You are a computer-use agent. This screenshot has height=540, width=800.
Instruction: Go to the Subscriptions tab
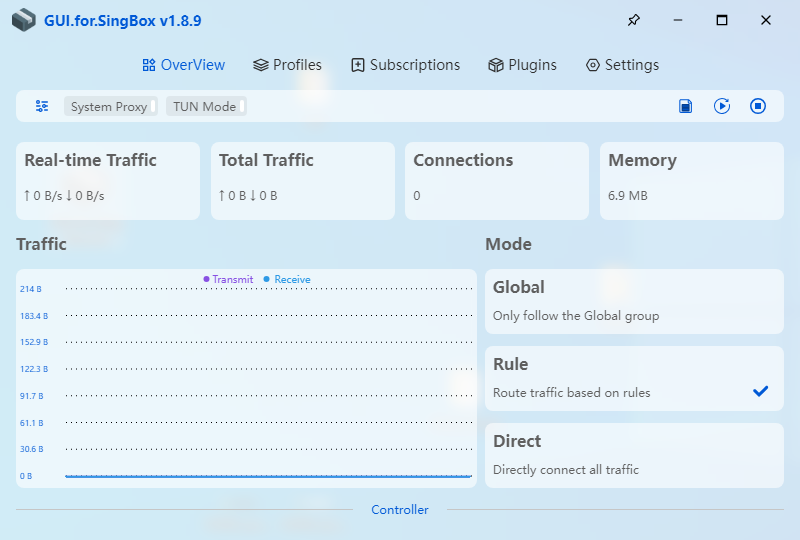pyautogui.click(x=406, y=65)
